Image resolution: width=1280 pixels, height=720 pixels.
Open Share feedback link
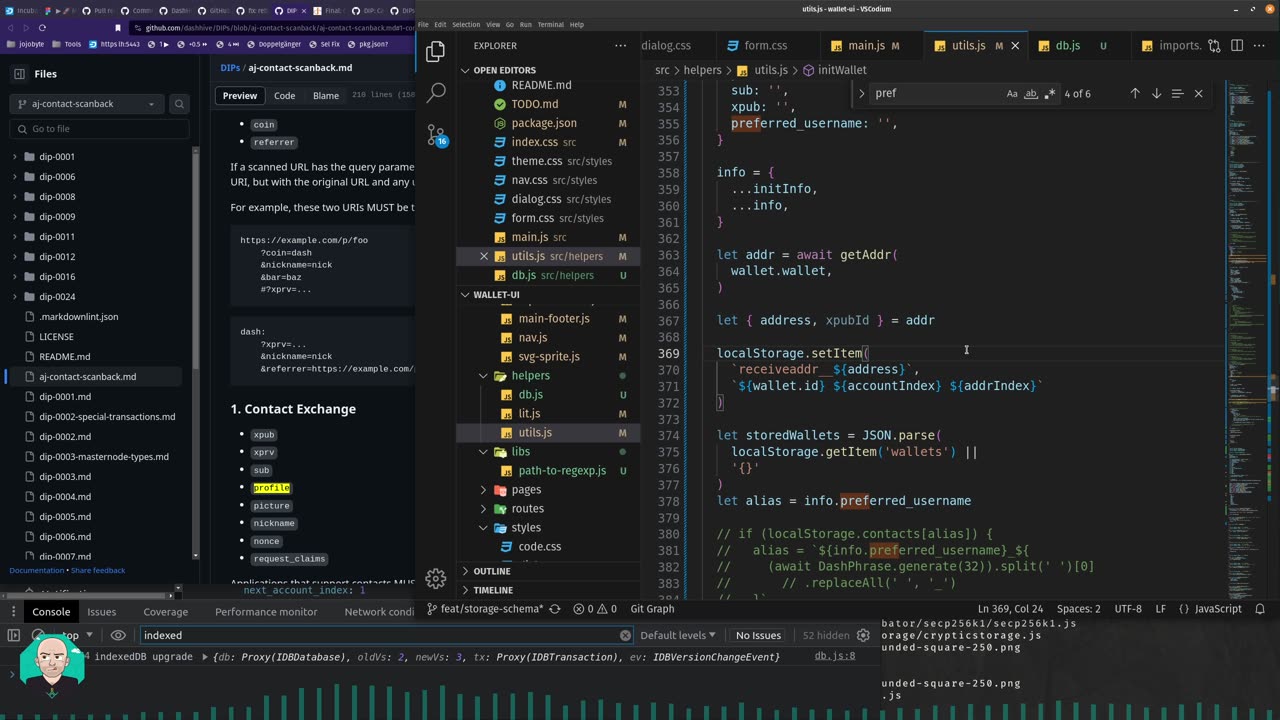pyautogui.click(x=98, y=570)
